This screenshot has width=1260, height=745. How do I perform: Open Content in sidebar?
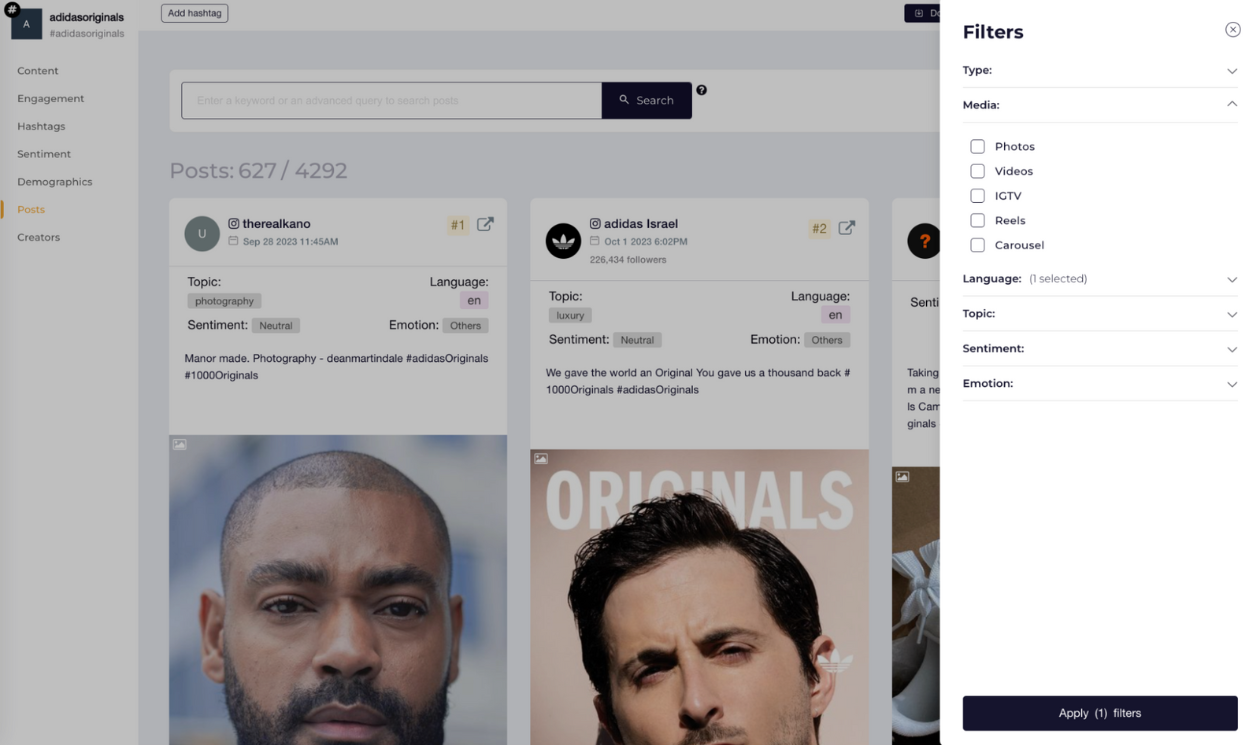pyautogui.click(x=38, y=71)
